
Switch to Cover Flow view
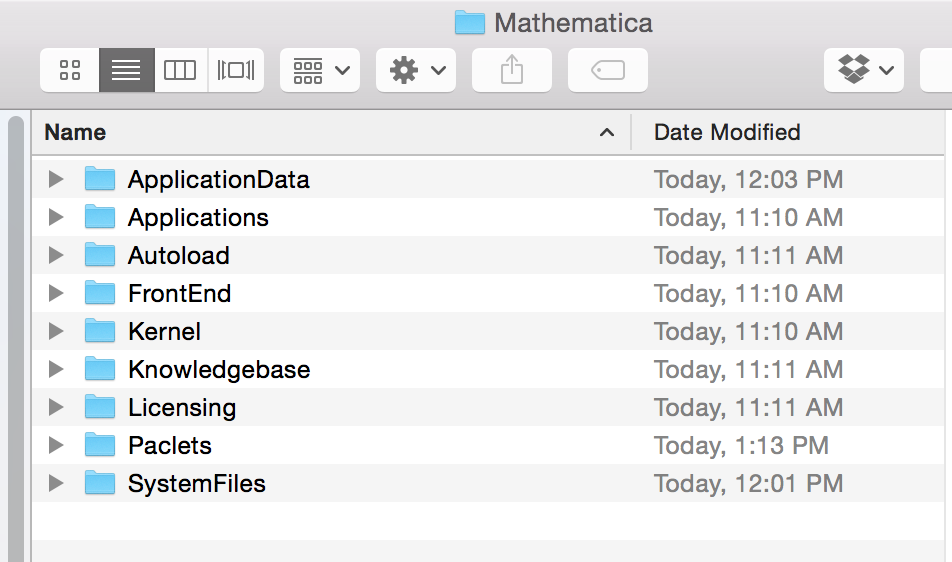pyautogui.click(x=236, y=70)
